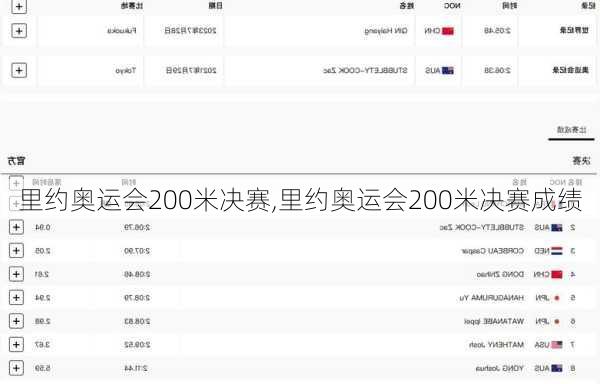The image size is (600, 384).
Task: Click the 官方 status label
Action: click(16, 161)
